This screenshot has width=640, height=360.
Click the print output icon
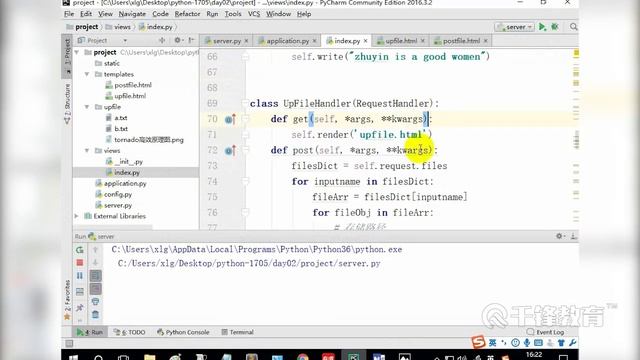(95, 302)
